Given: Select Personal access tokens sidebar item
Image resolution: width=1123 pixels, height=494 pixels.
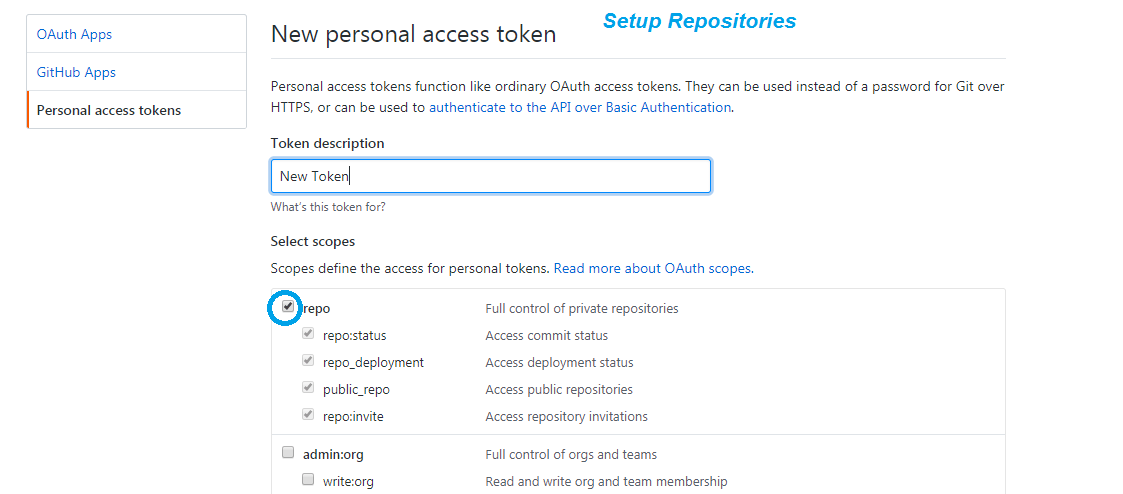Looking at the screenshot, I should click(x=109, y=110).
